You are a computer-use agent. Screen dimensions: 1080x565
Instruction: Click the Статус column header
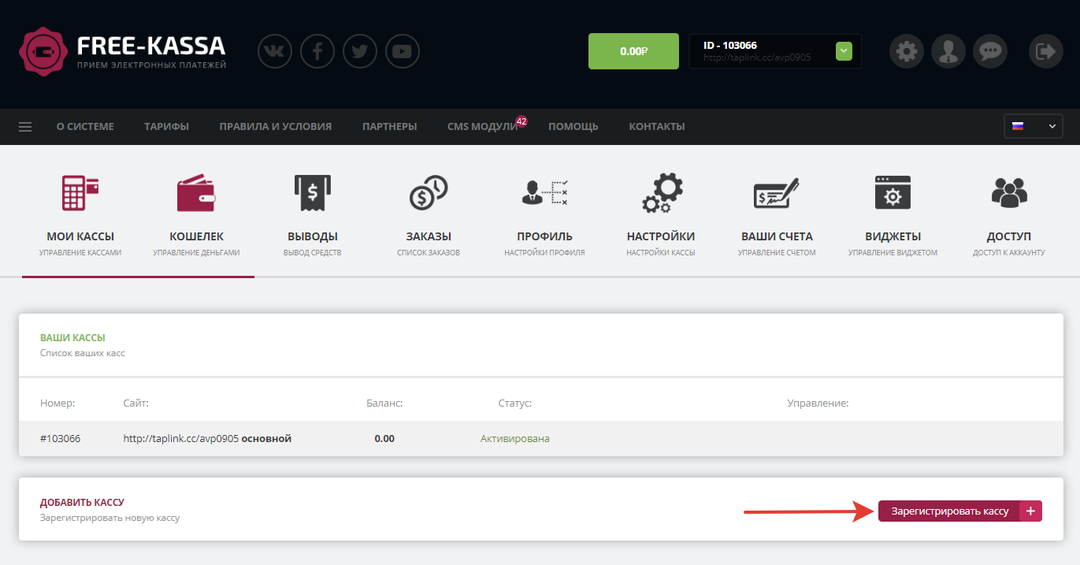(515, 403)
